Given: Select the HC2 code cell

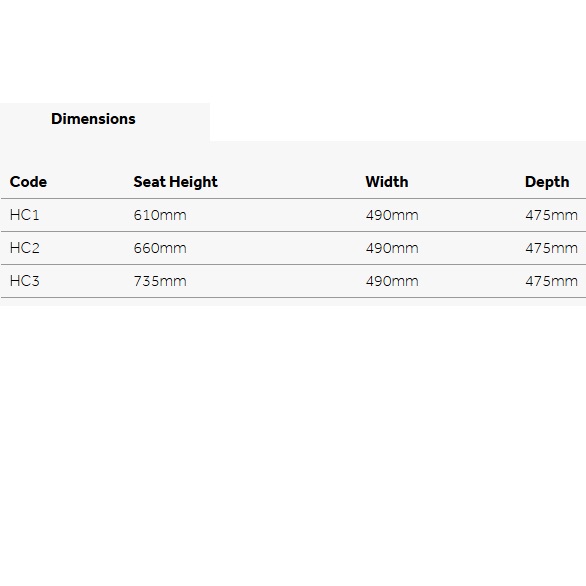Looking at the screenshot, I should (25, 248).
